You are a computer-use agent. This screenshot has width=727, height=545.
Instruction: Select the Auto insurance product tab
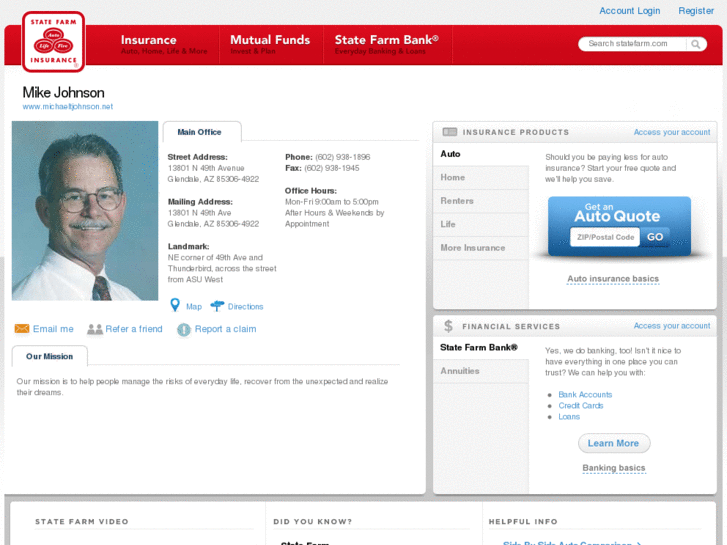(481, 154)
